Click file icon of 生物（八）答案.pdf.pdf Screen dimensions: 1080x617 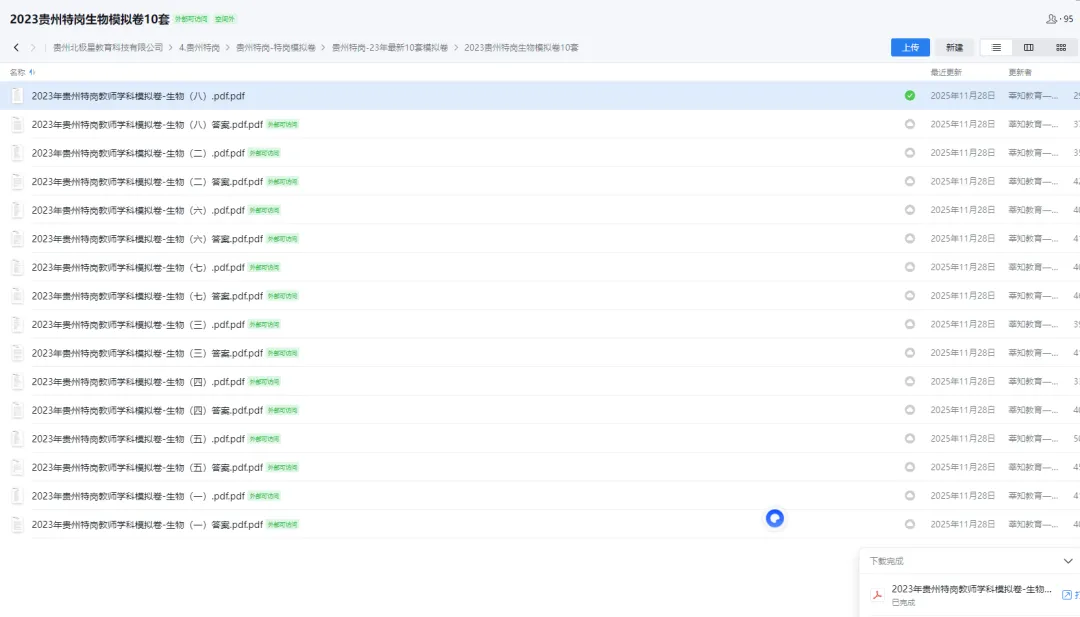(17, 125)
